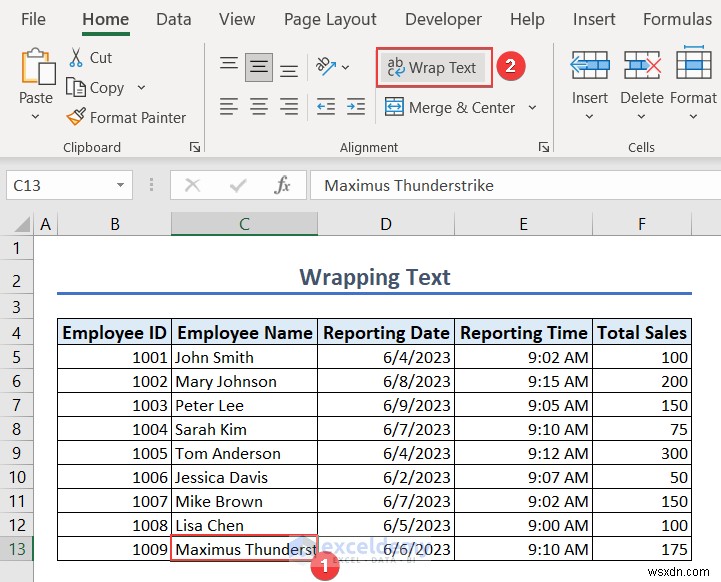This screenshot has width=721, height=582.
Task: Click the Format cells icon
Action: pos(693,63)
